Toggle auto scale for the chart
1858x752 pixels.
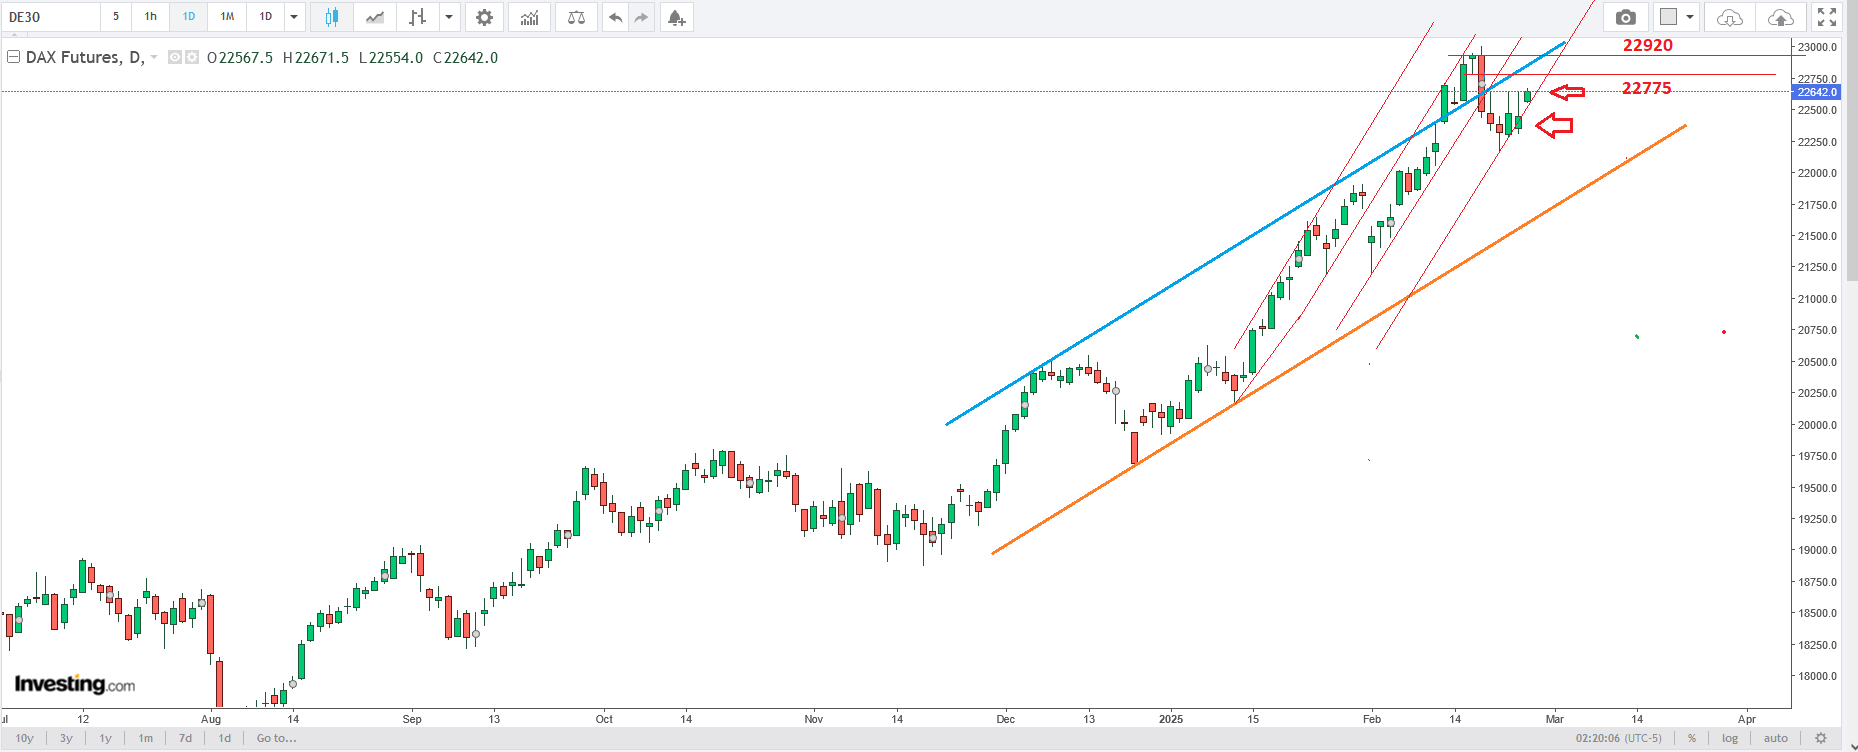[x=1776, y=738]
